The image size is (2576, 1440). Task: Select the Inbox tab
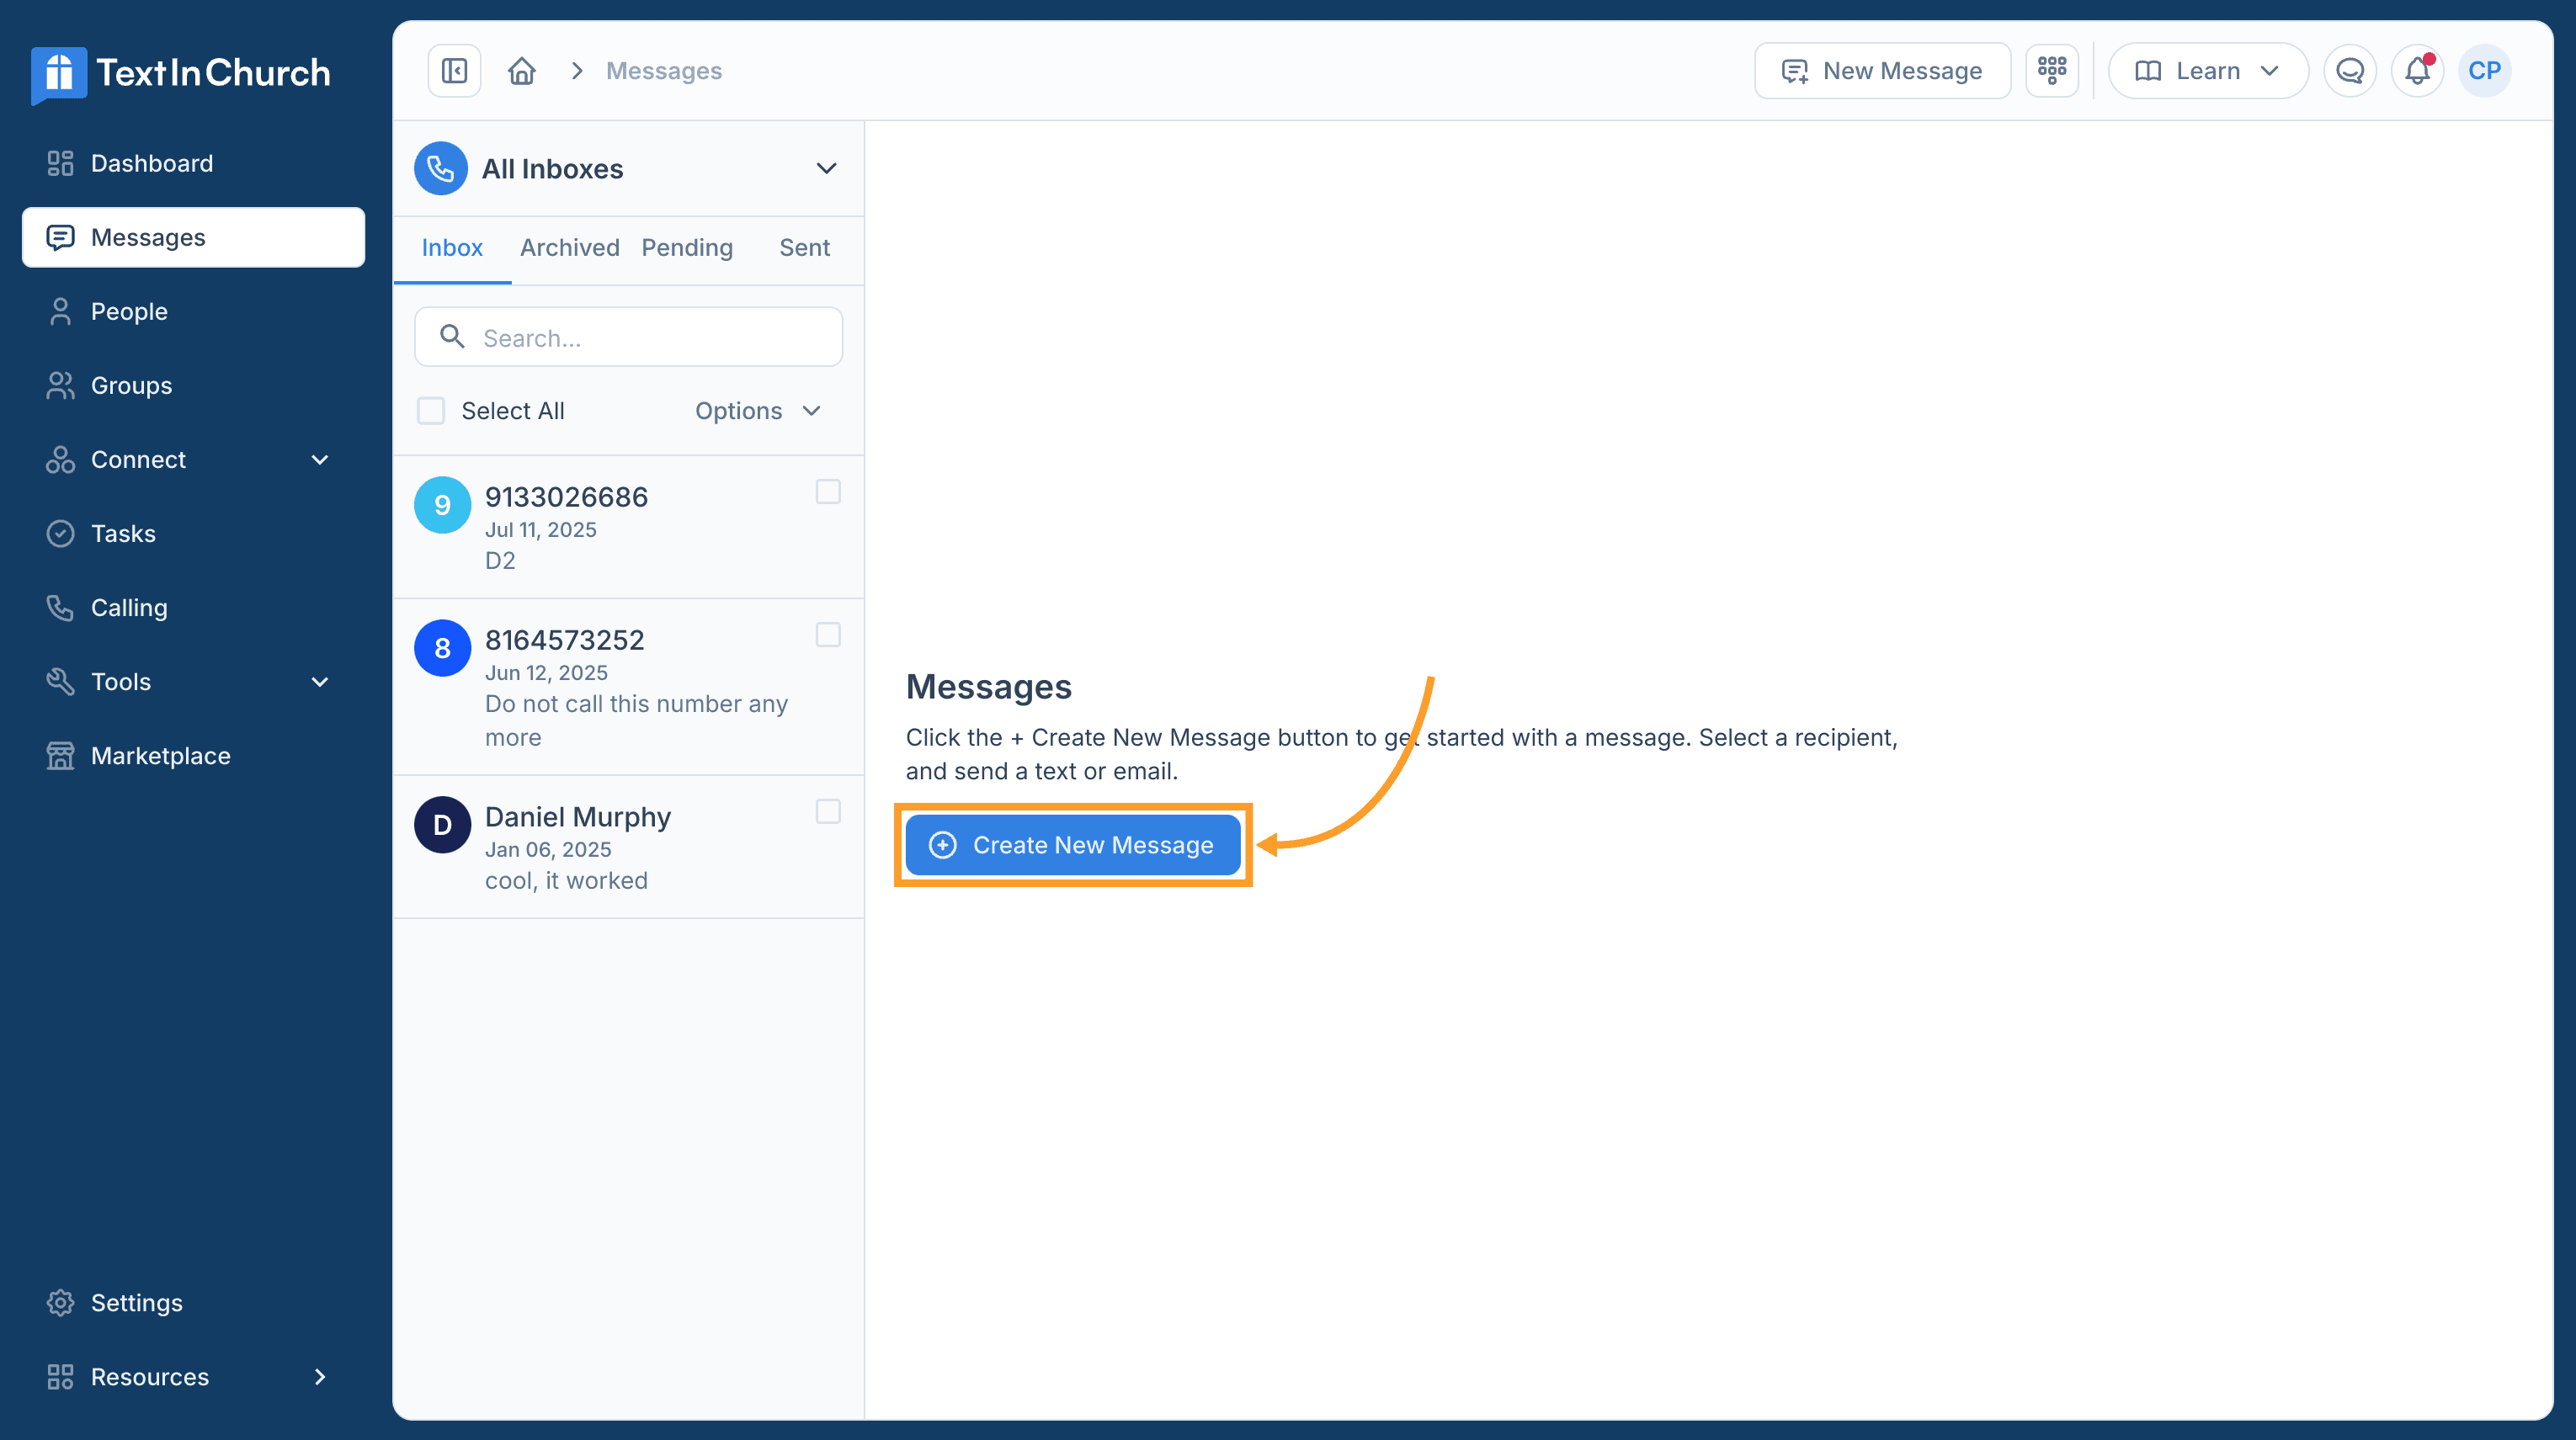(452, 247)
